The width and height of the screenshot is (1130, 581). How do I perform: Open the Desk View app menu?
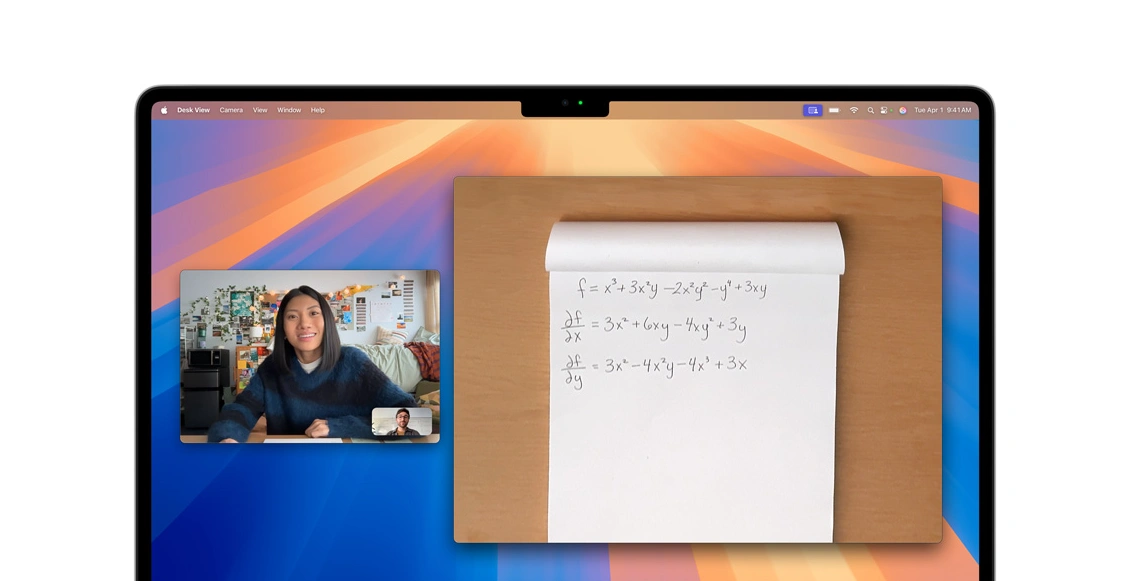pyautogui.click(x=193, y=110)
